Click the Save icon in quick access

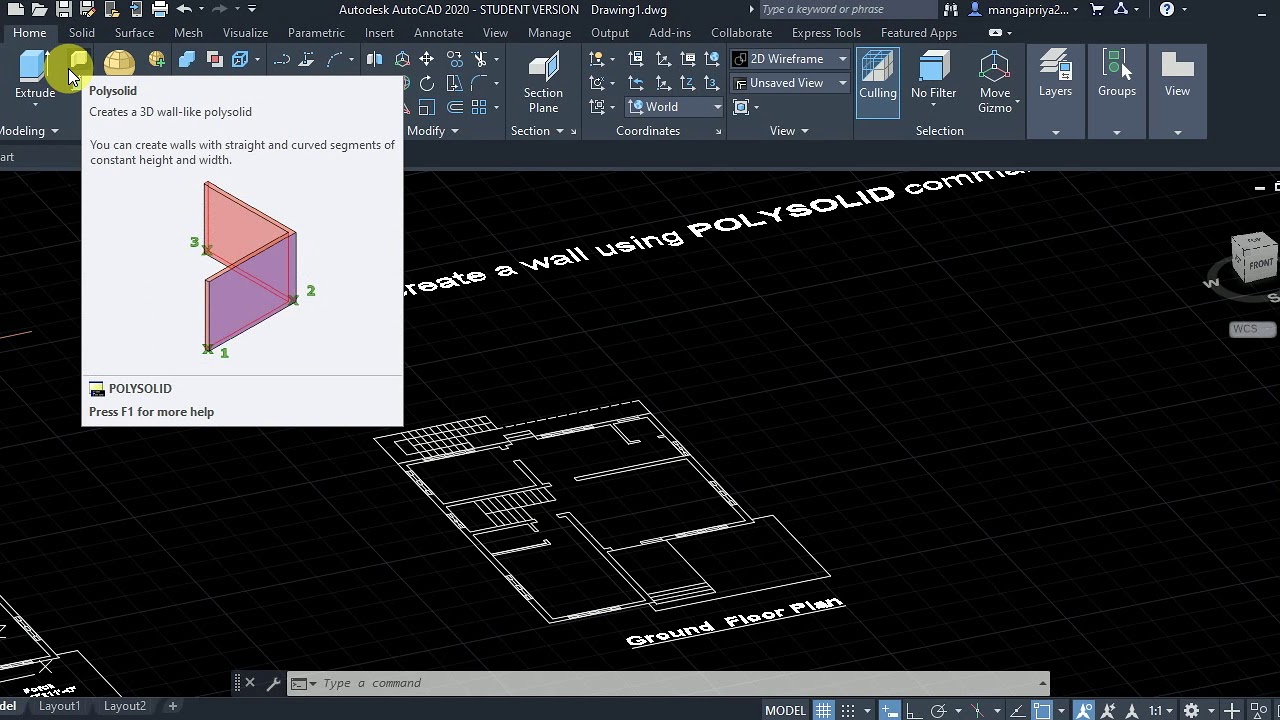click(63, 10)
